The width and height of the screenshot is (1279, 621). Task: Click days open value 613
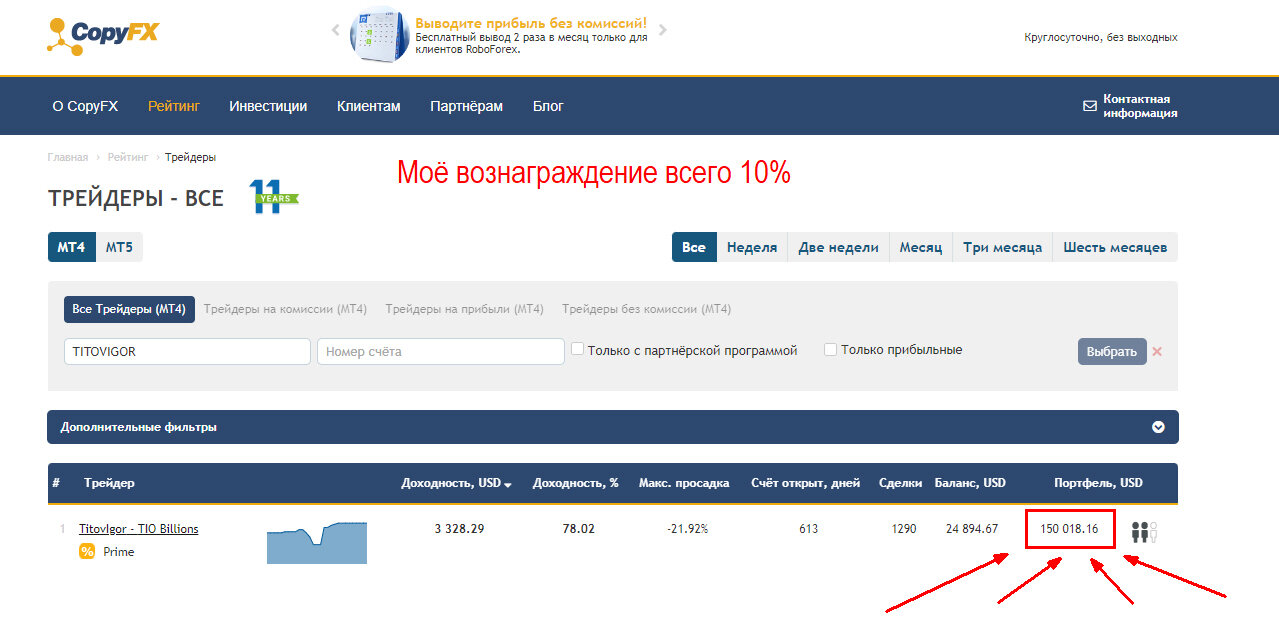coord(807,529)
